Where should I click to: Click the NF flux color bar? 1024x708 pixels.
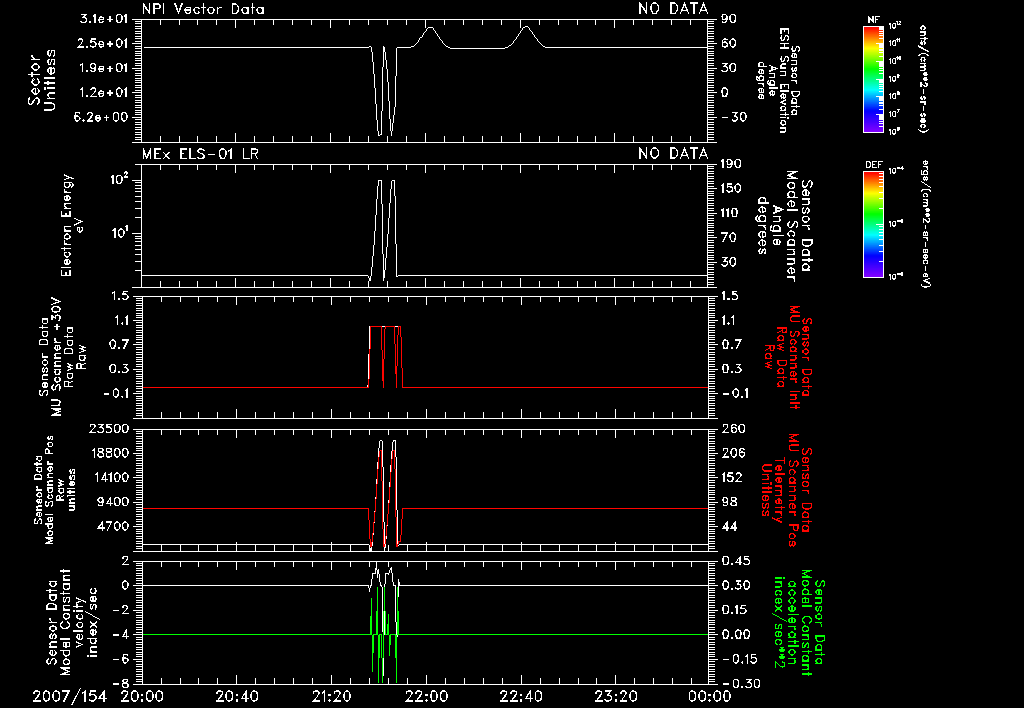pyautogui.click(x=873, y=78)
